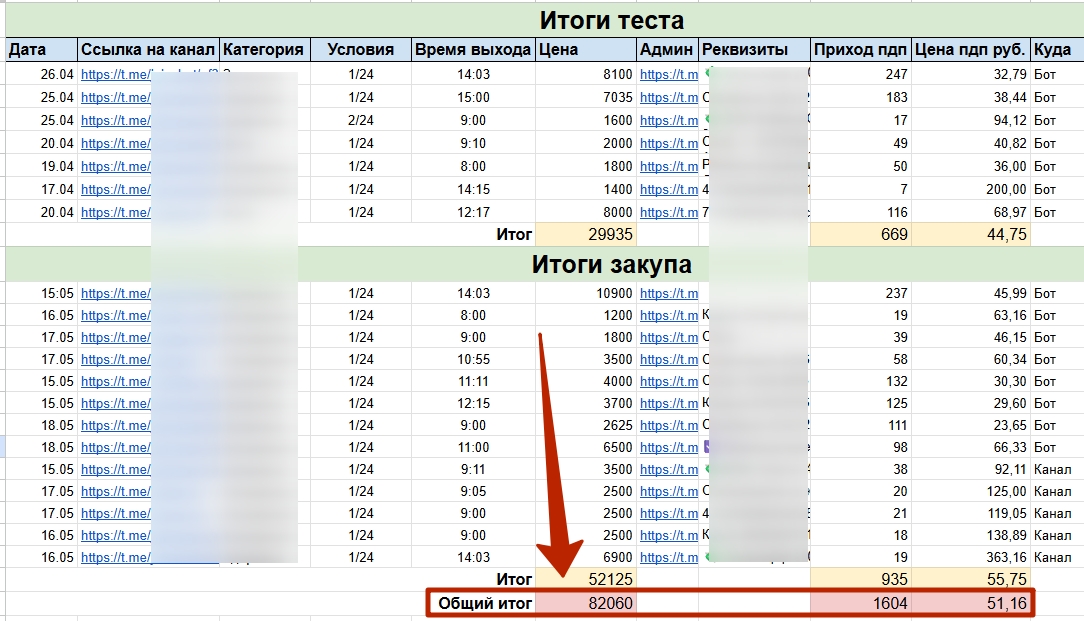
Task: Open the channel link in the 2625 price row
Action: (115, 425)
